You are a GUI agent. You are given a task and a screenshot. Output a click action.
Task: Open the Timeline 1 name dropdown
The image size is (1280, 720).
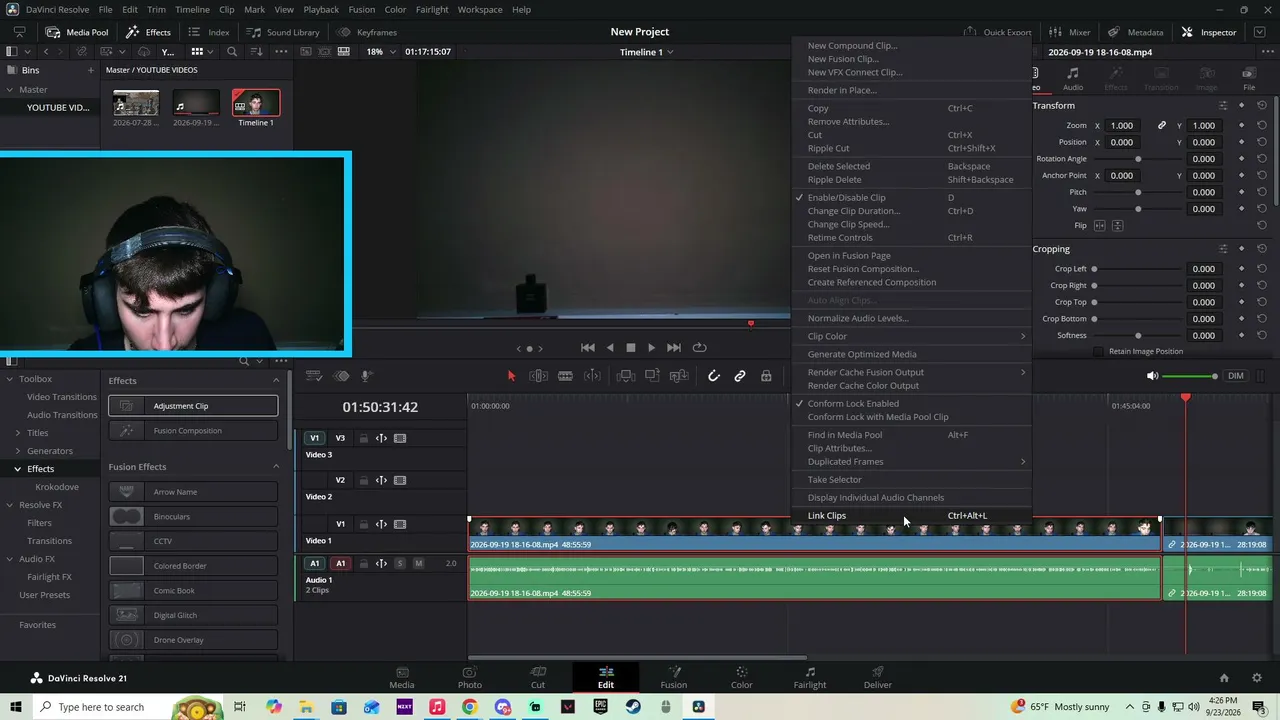[646, 52]
